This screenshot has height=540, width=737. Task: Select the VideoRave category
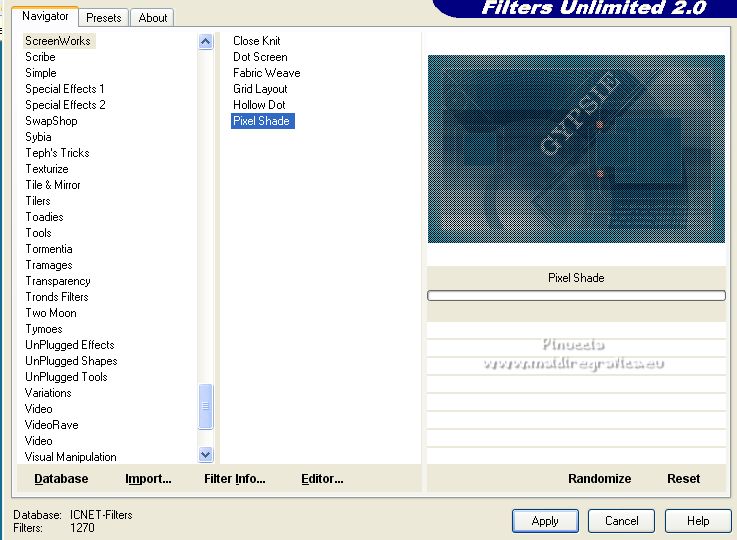[x=52, y=424]
